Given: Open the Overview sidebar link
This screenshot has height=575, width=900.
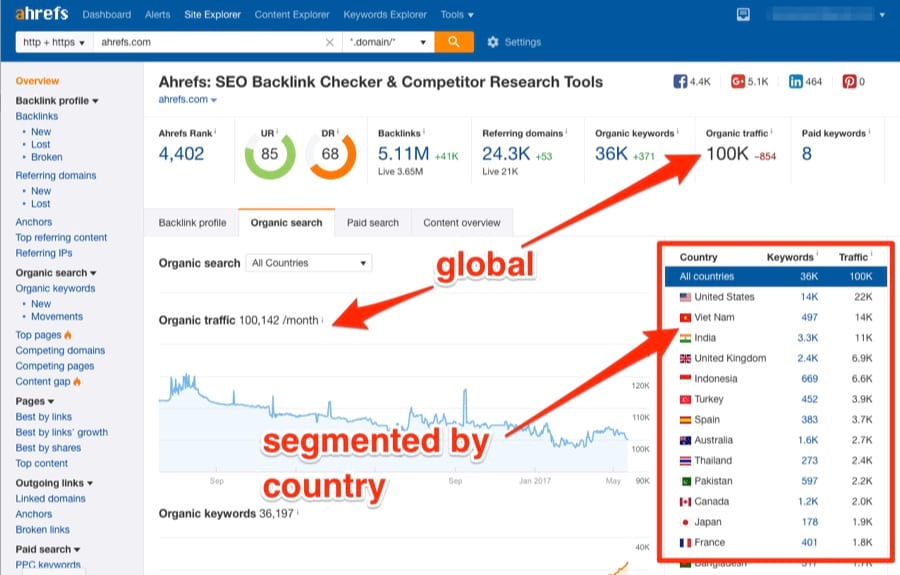Looking at the screenshot, I should (x=37, y=81).
